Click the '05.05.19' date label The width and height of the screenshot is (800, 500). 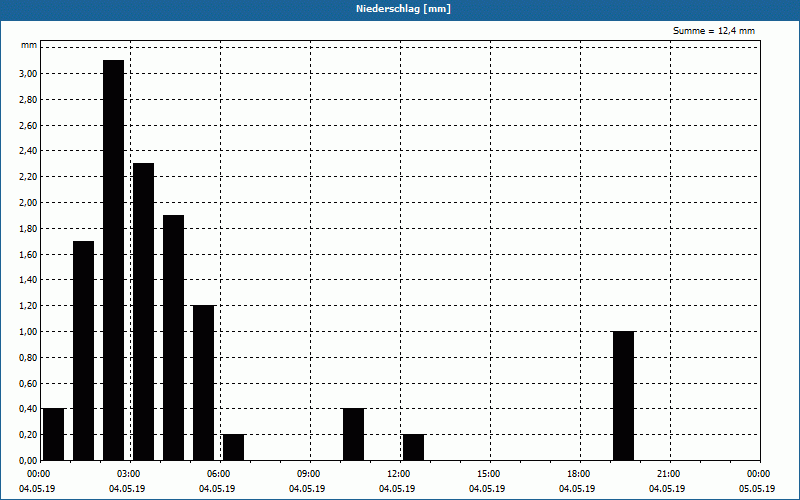tap(757, 489)
